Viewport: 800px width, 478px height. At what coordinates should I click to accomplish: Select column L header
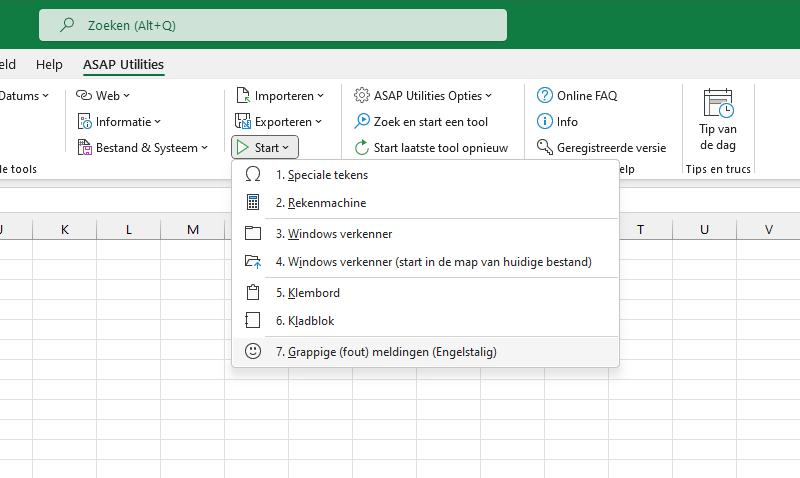tap(129, 230)
